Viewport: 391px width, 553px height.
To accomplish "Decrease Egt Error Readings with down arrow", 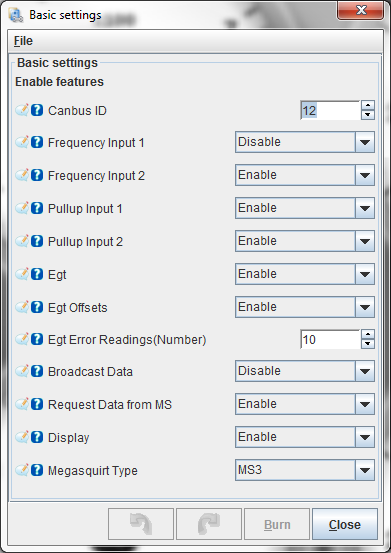I will tap(368, 344).
